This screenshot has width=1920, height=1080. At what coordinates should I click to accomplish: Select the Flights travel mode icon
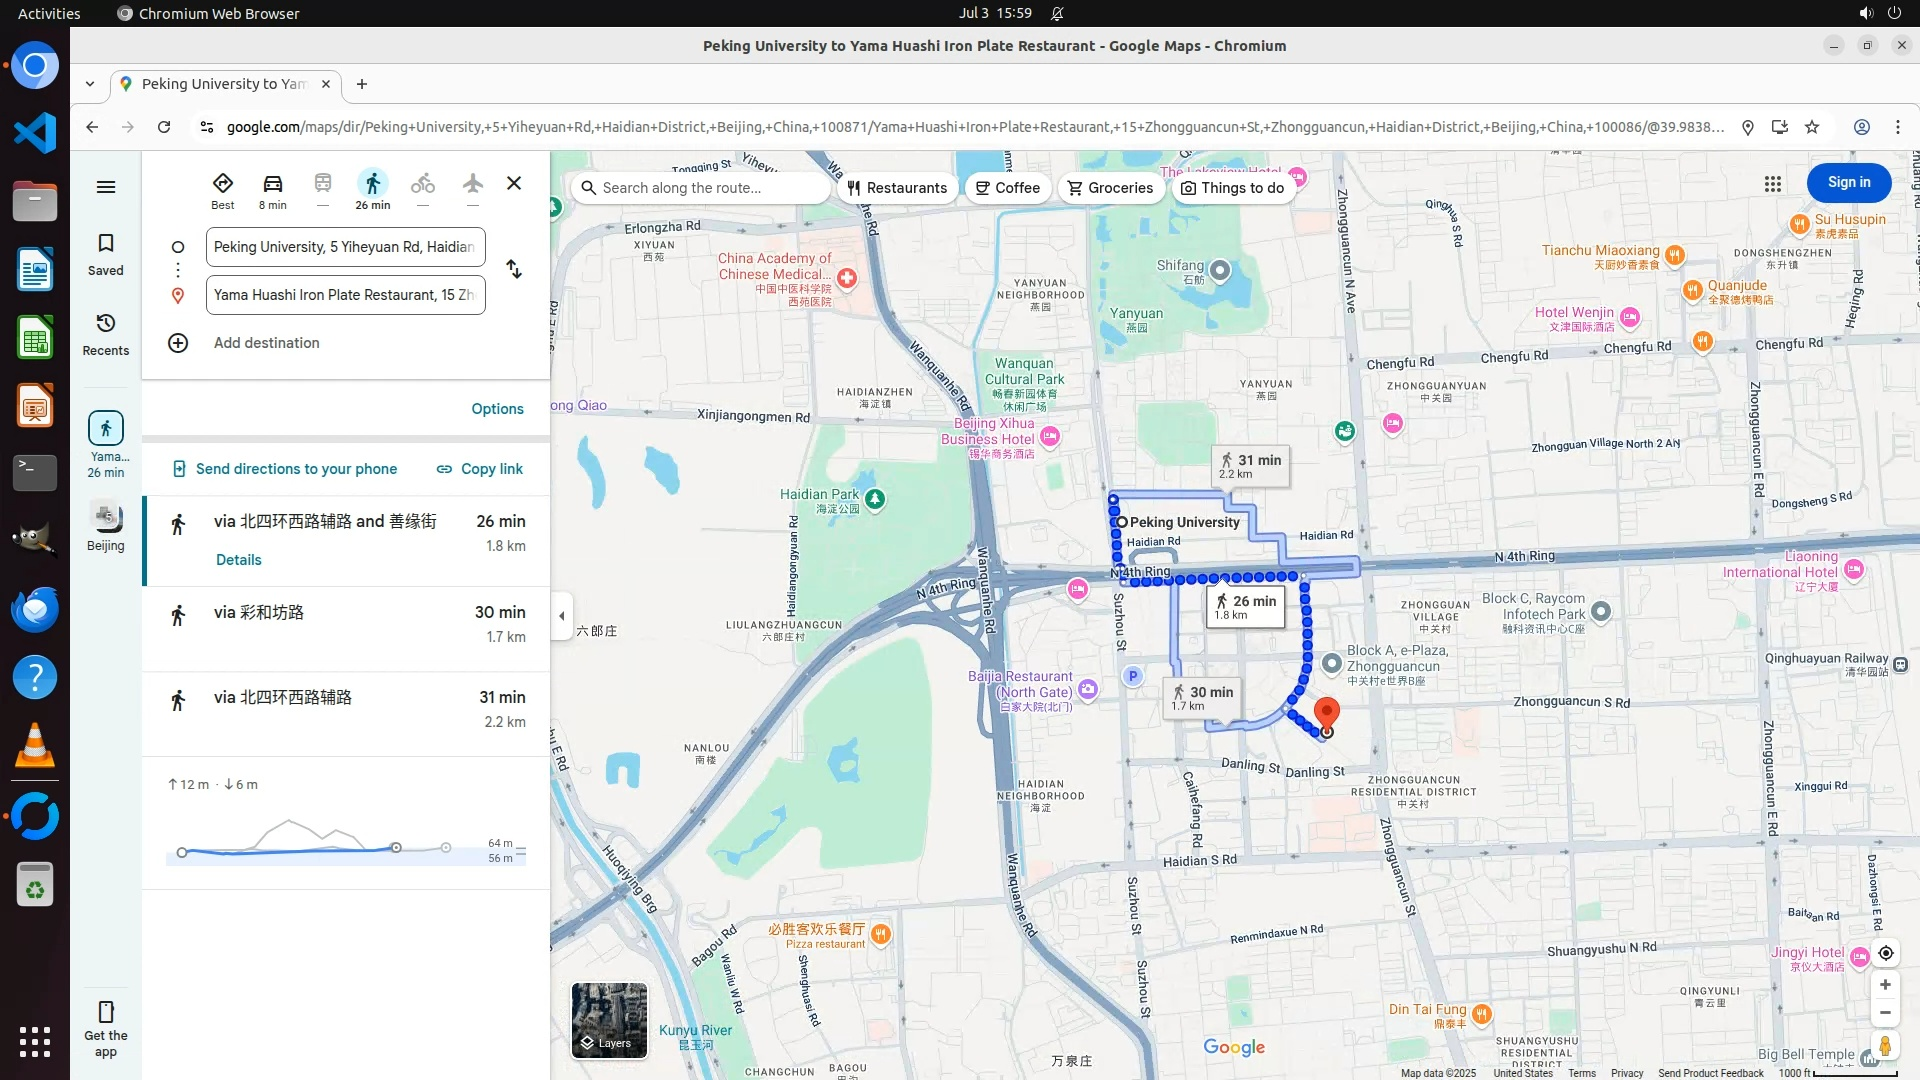tap(473, 184)
